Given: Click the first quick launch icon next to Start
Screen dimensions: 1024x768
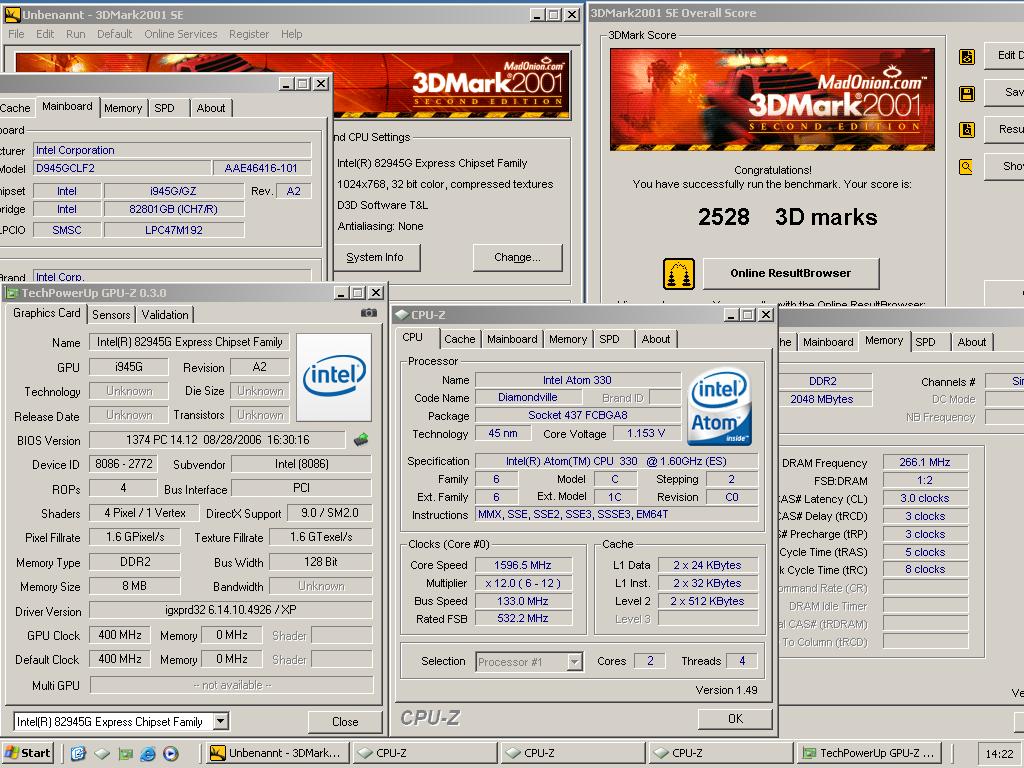Looking at the screenshot, I should pyautogui.click(x=78, y=754).
